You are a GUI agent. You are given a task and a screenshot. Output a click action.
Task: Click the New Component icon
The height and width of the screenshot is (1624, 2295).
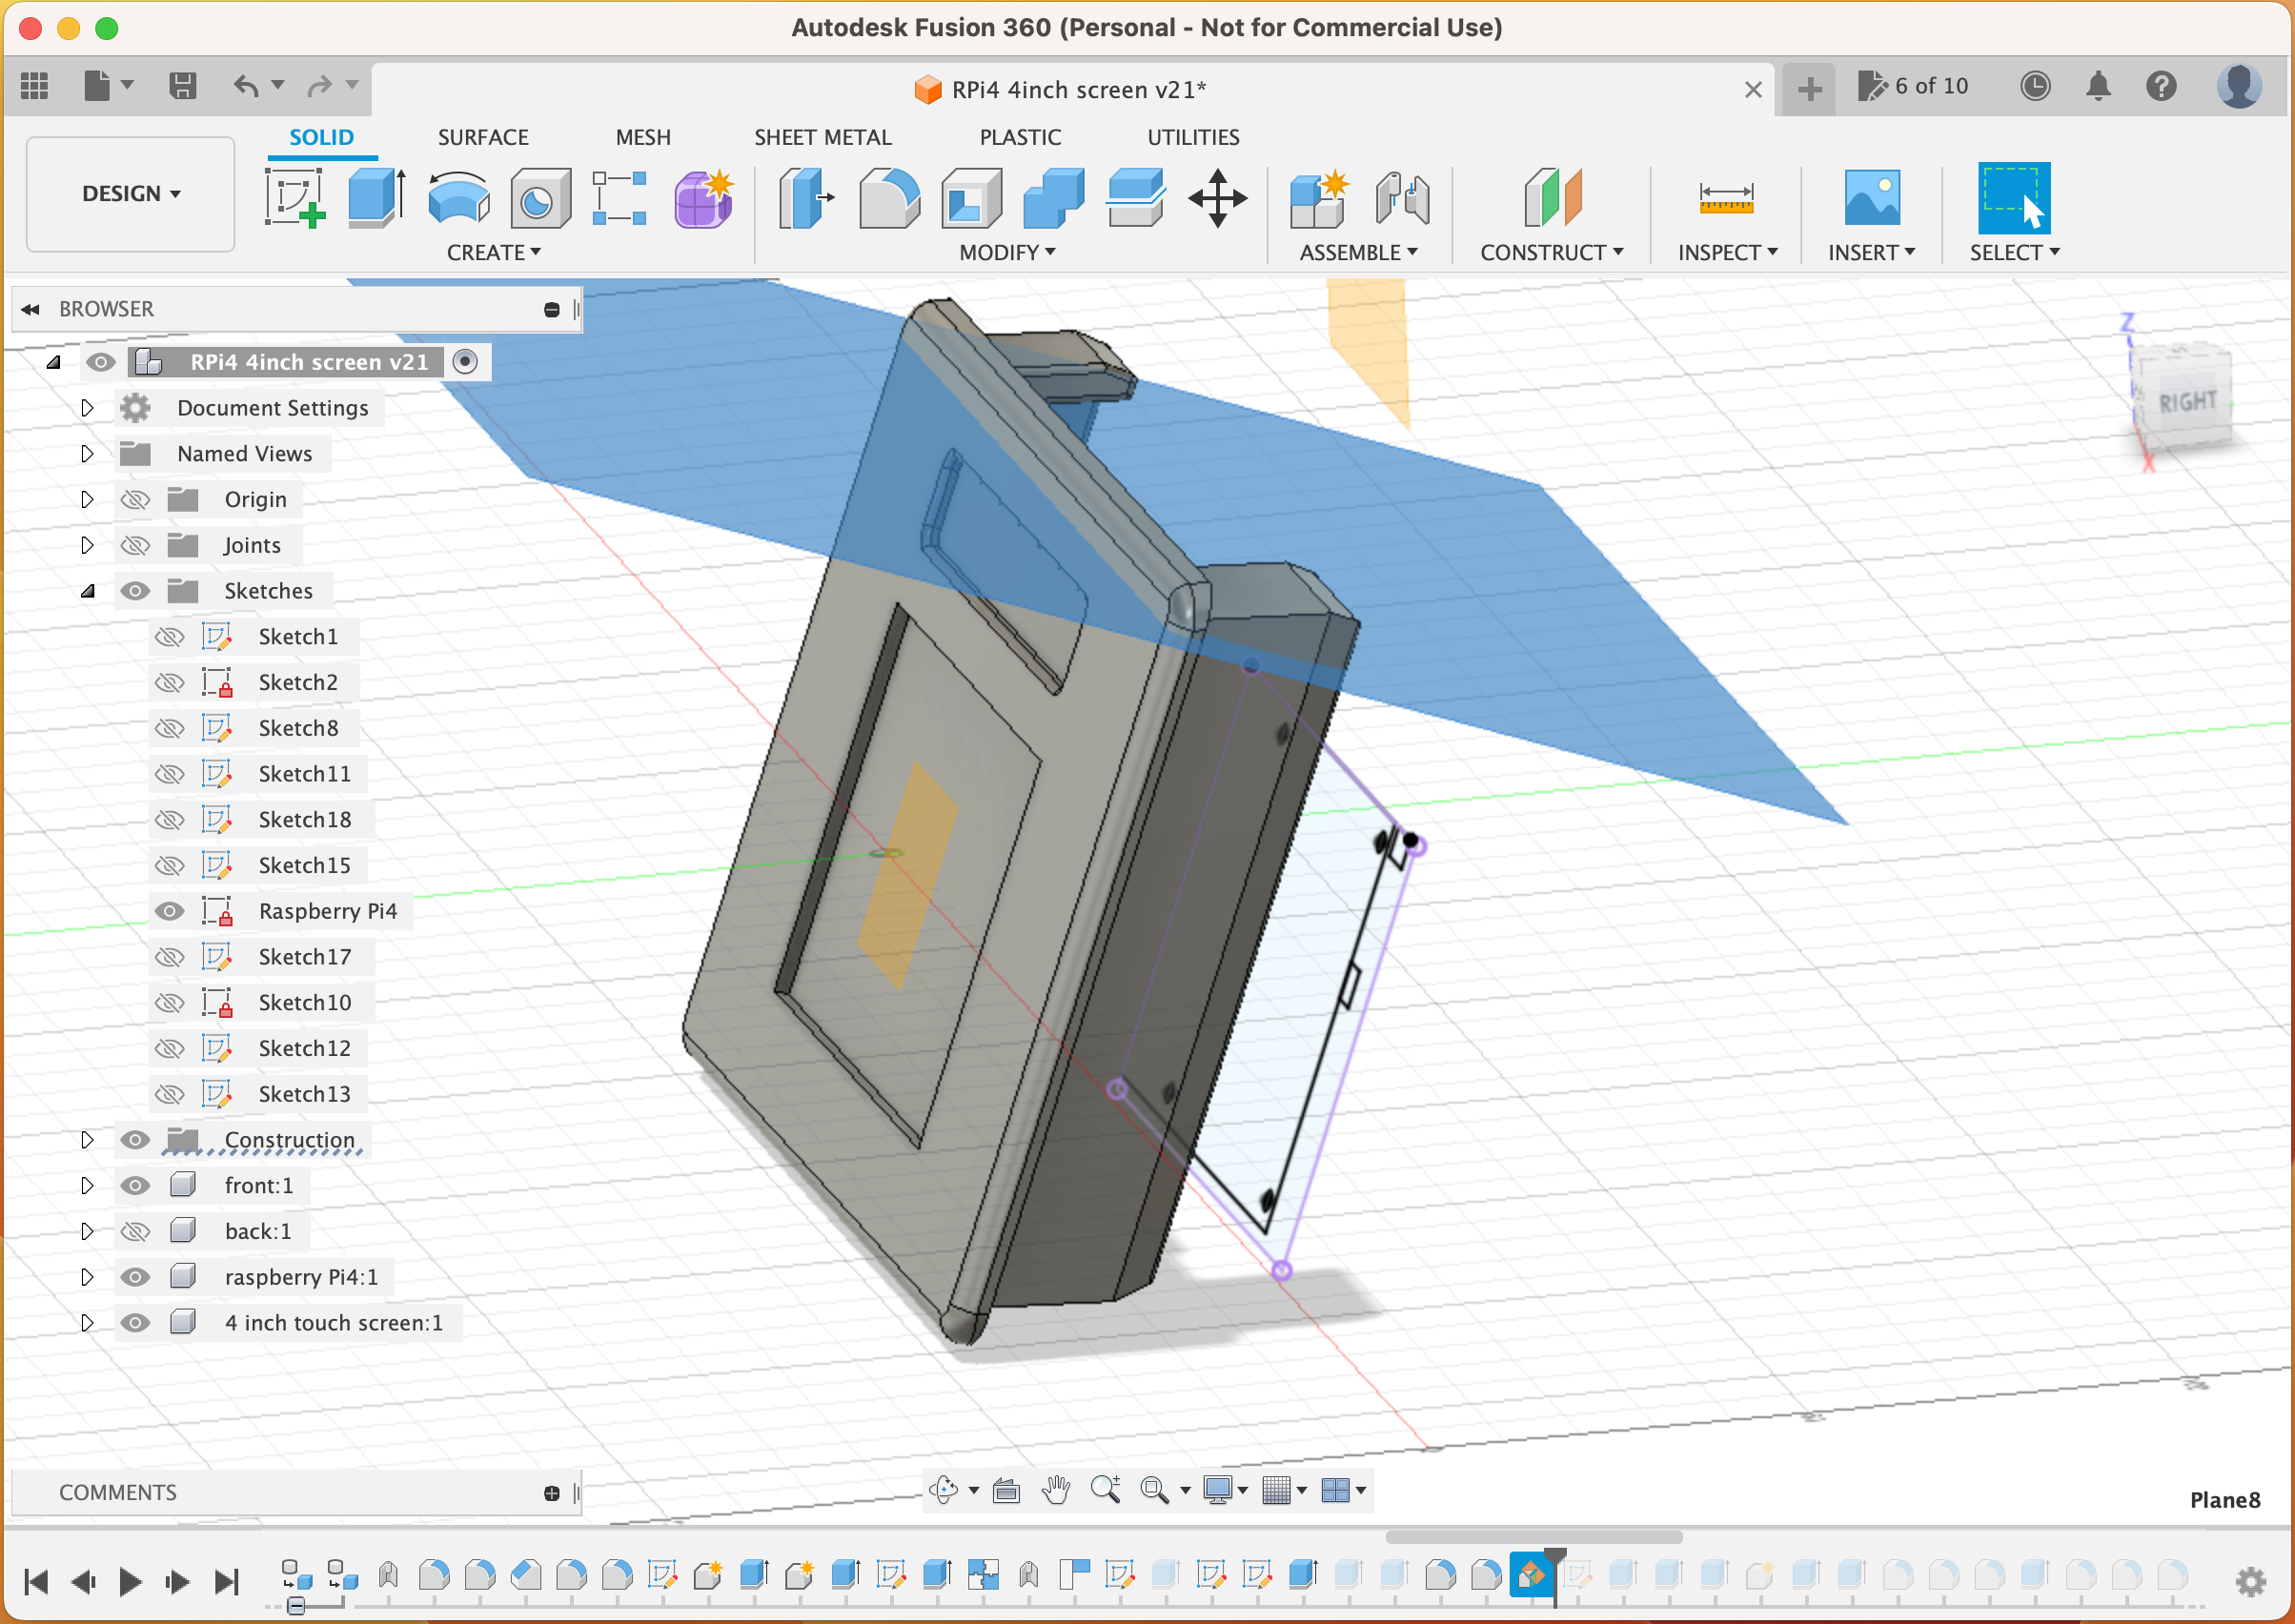pos(1318,197)
